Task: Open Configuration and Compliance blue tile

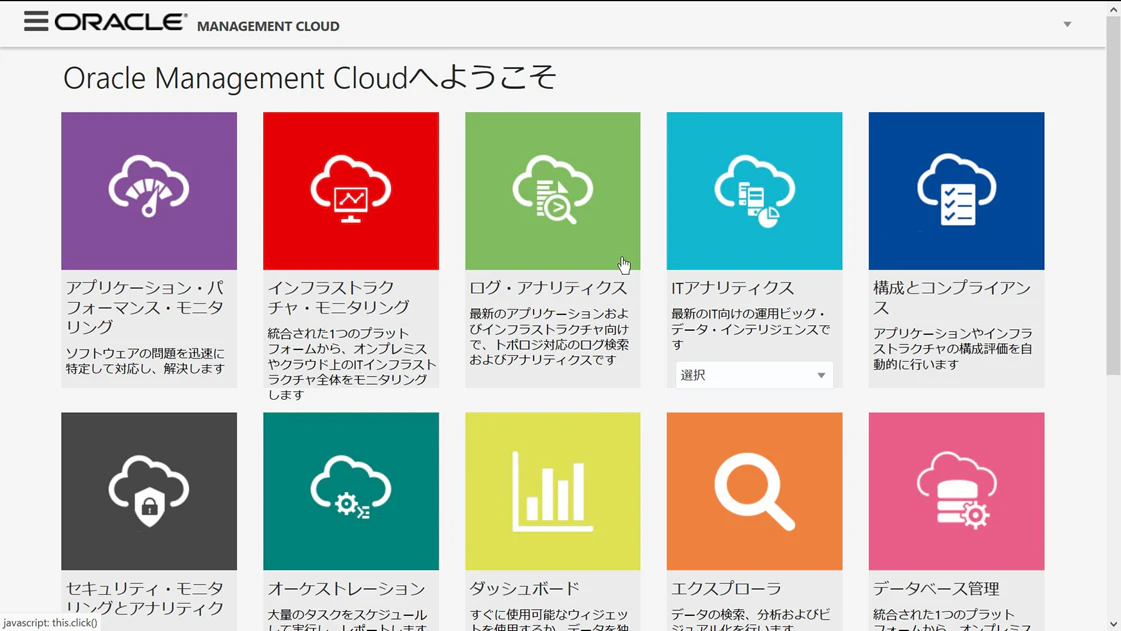Action: click(x=957, y=191)
